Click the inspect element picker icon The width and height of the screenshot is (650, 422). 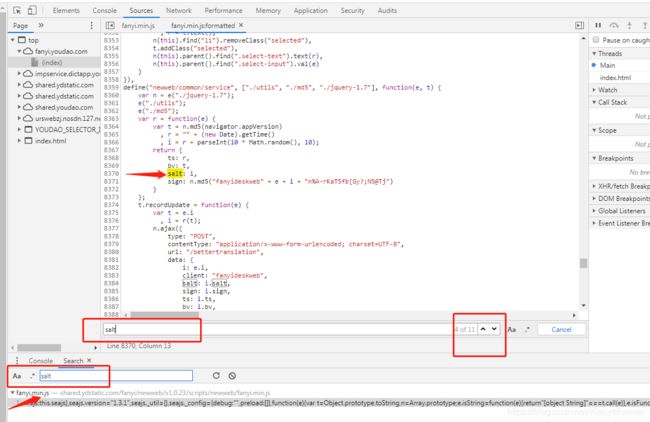pos(17,10)
